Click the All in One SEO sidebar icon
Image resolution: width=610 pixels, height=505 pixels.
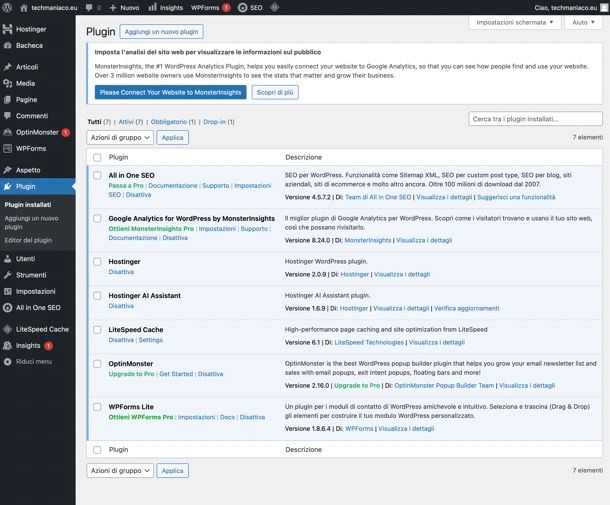click(x=7, y=307)
